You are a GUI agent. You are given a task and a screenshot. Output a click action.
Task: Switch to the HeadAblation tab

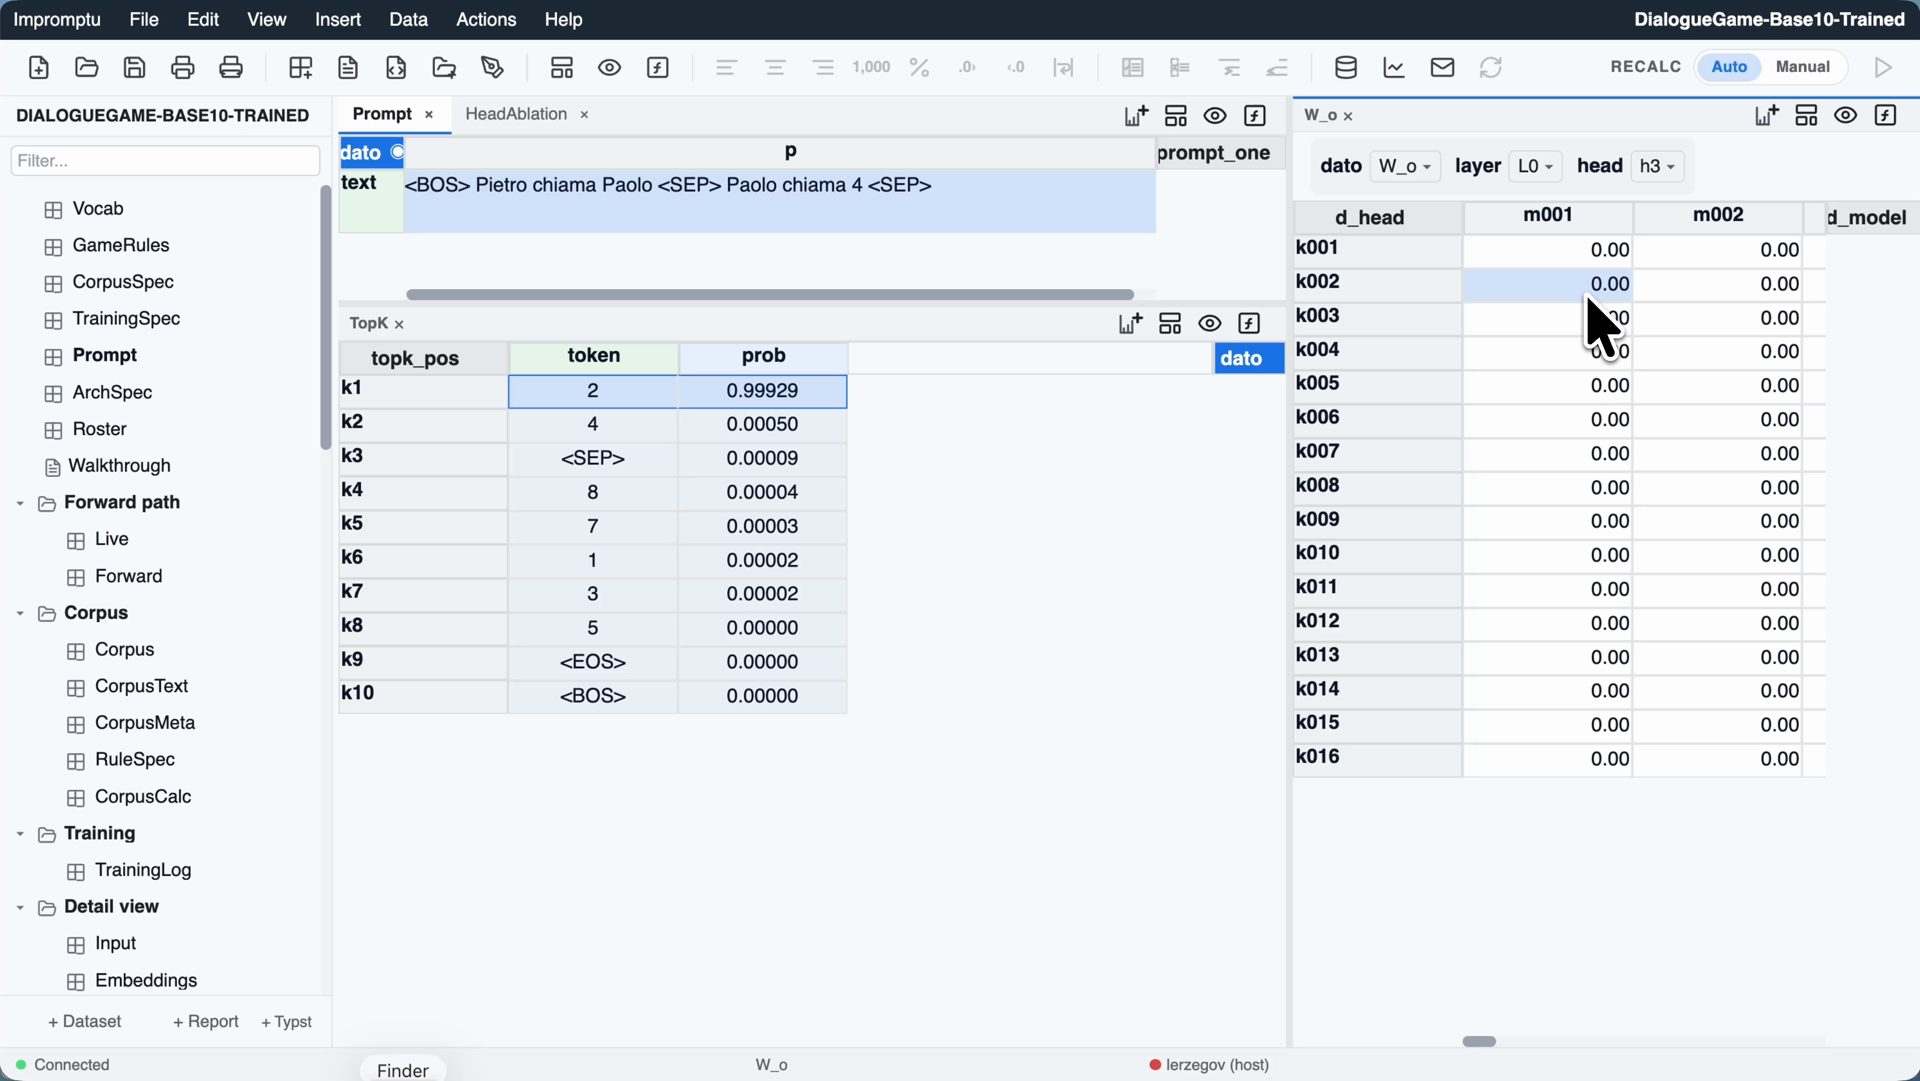pos(516,114)
